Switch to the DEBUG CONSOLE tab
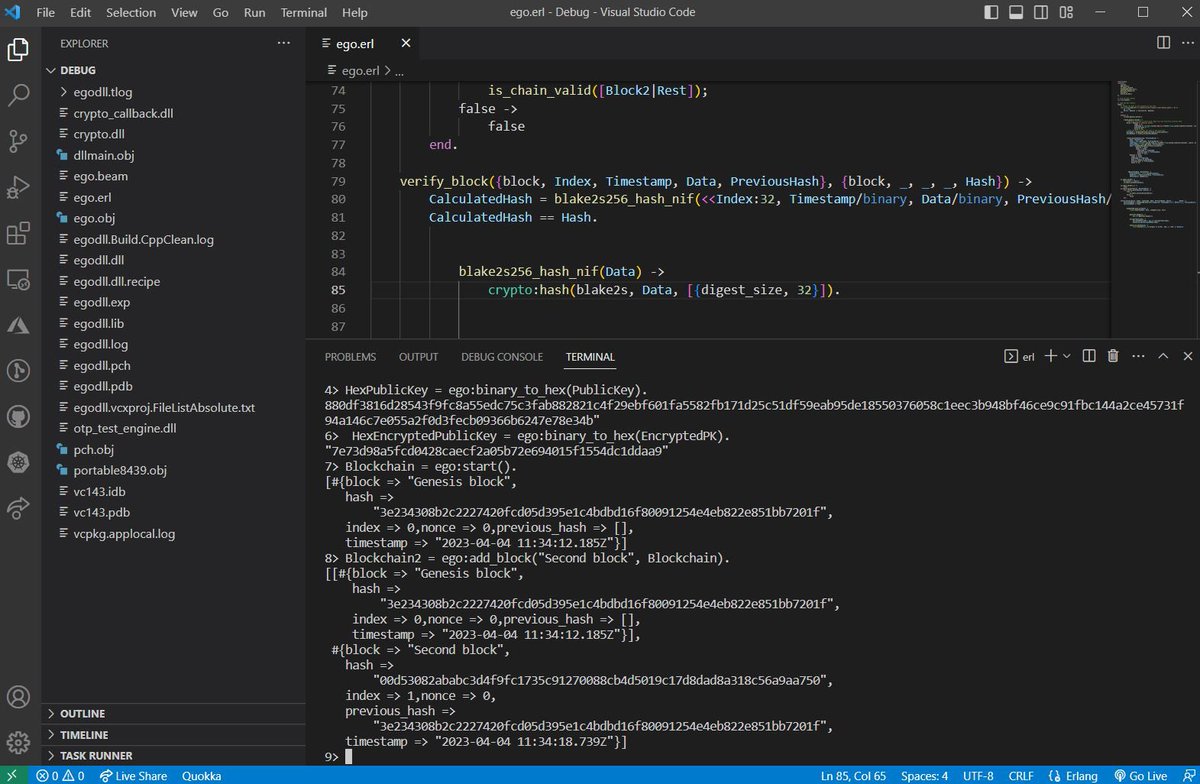 tap(502, 357)
